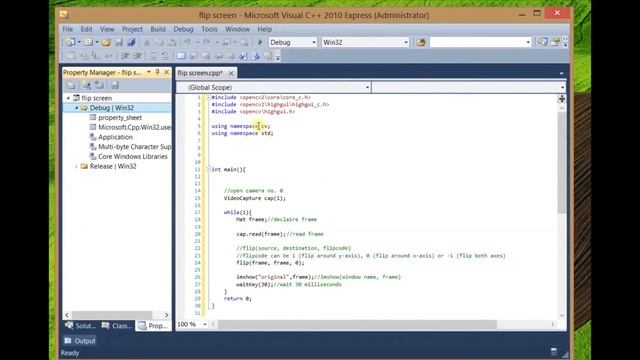Viewport: 640px width, 360px height.
Task: Open the find combo box dropdown arrow
Action: coord(528,42)
